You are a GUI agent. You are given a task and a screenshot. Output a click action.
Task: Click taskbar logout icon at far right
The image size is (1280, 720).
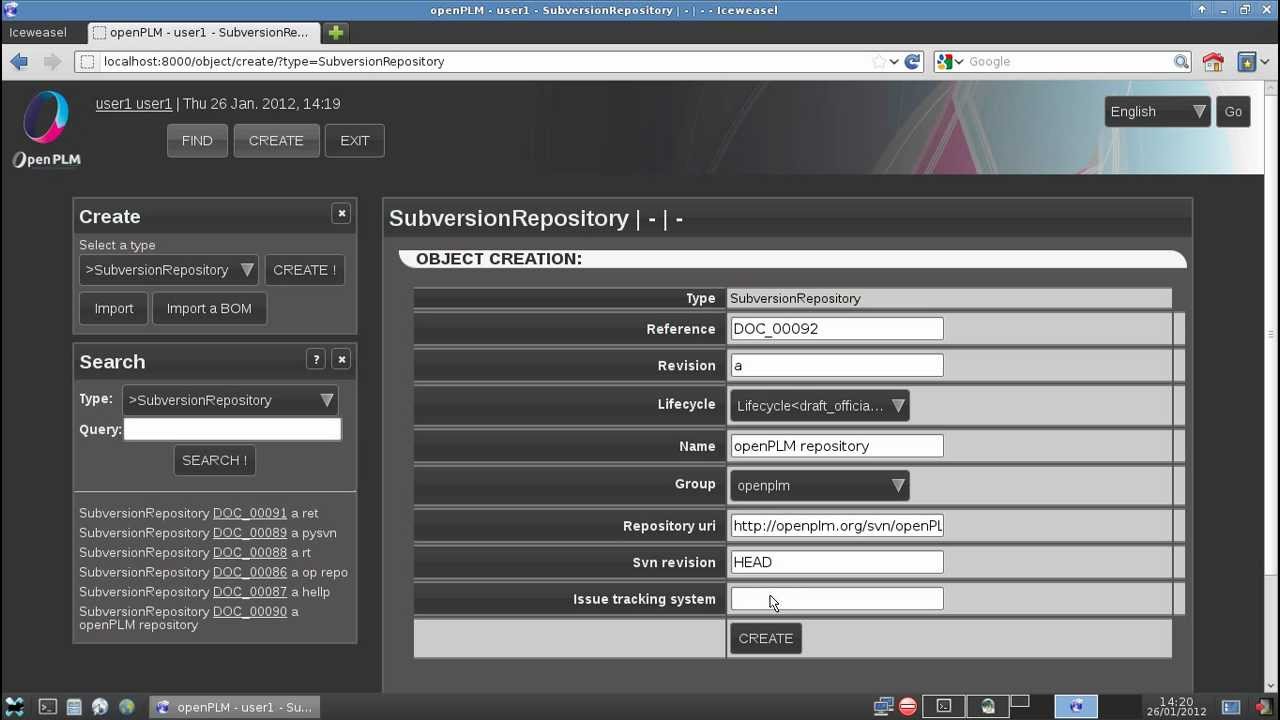tap(1264, 707)
